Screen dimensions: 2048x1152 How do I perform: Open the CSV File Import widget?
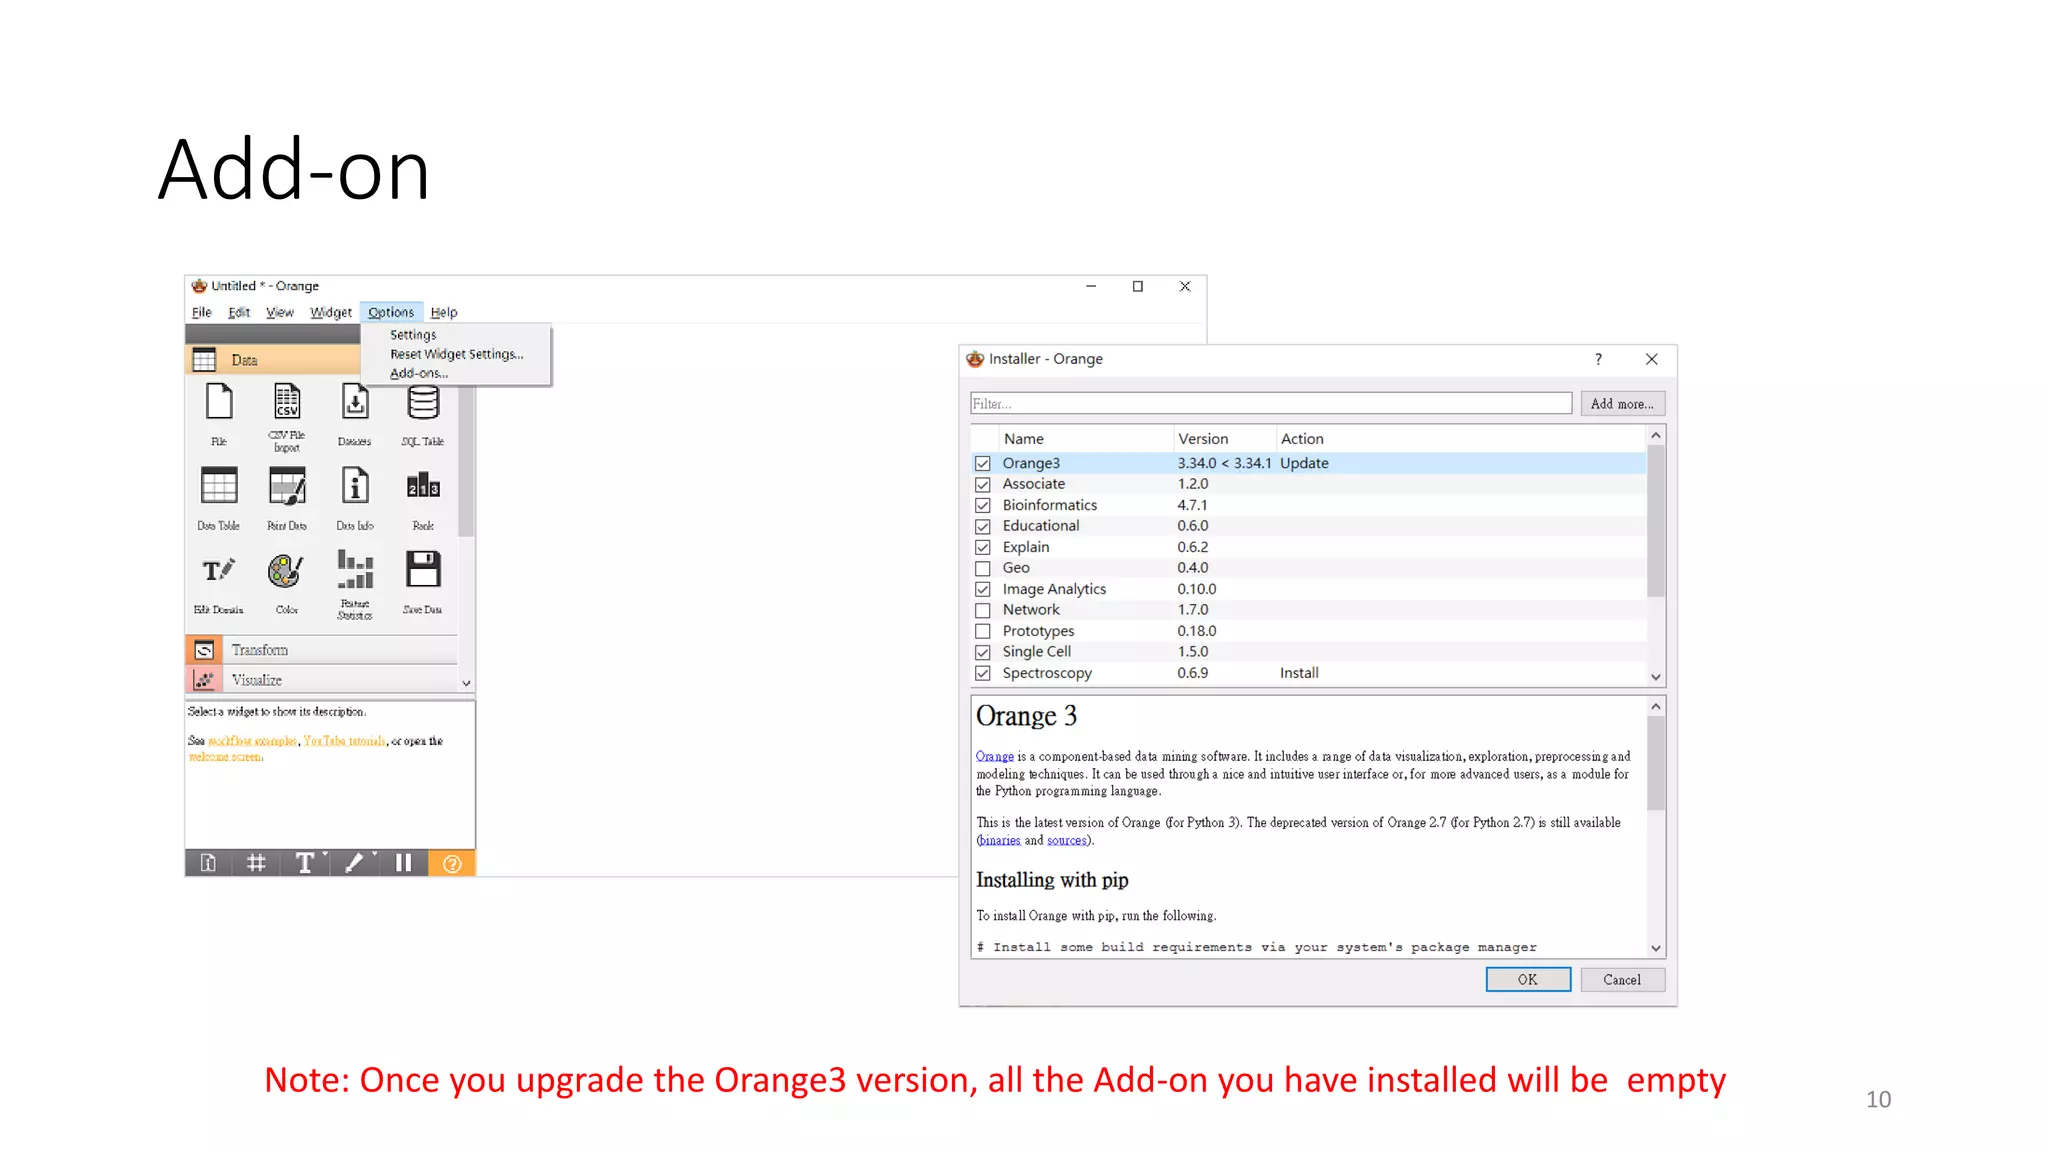point(287,403)
